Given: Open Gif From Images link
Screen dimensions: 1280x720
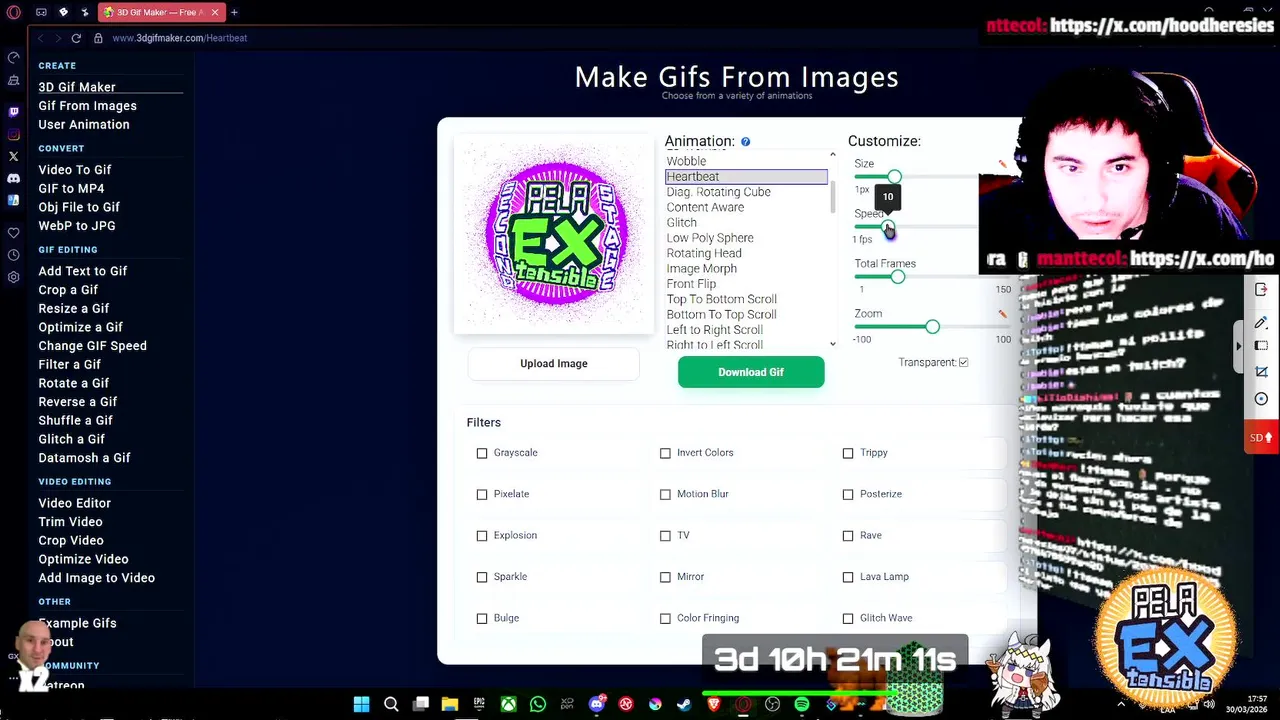Looking at the screenshot, I should tap(88, 106).
